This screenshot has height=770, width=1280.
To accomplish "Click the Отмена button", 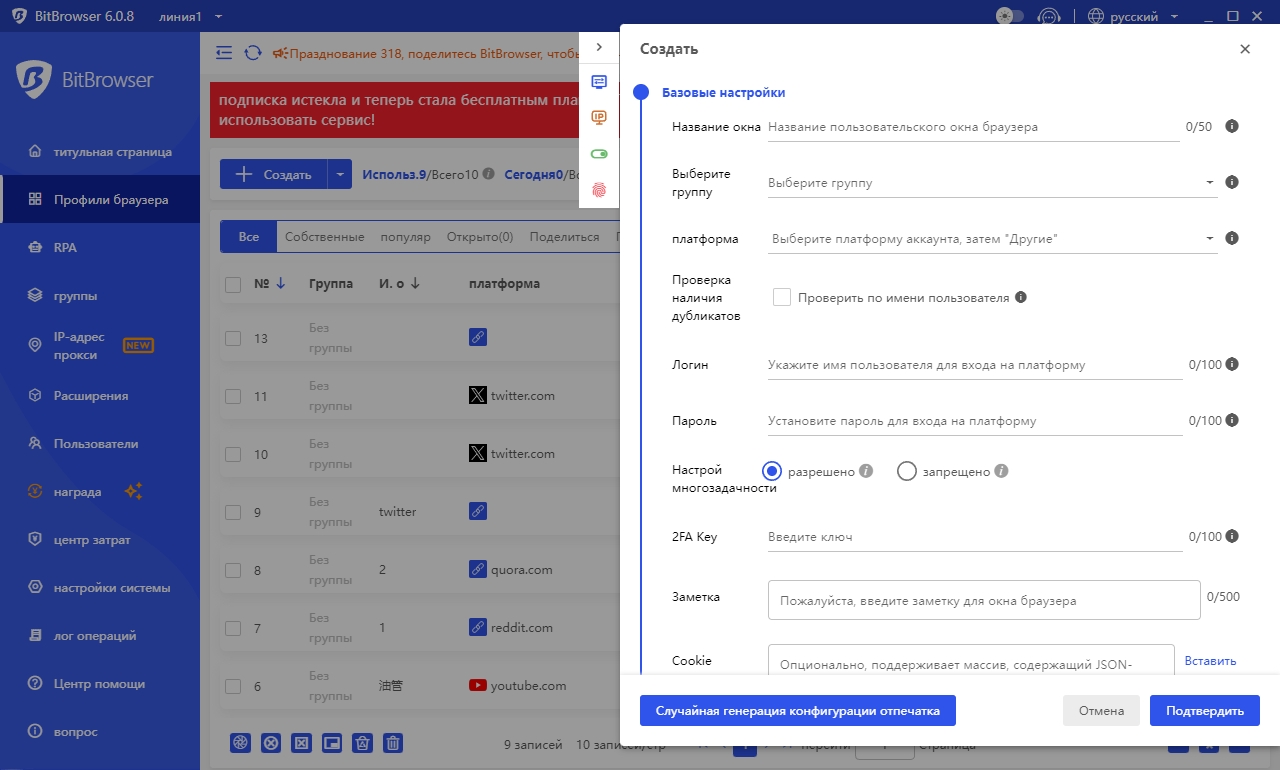I will pyautogui.click(x=1101, y=711).
